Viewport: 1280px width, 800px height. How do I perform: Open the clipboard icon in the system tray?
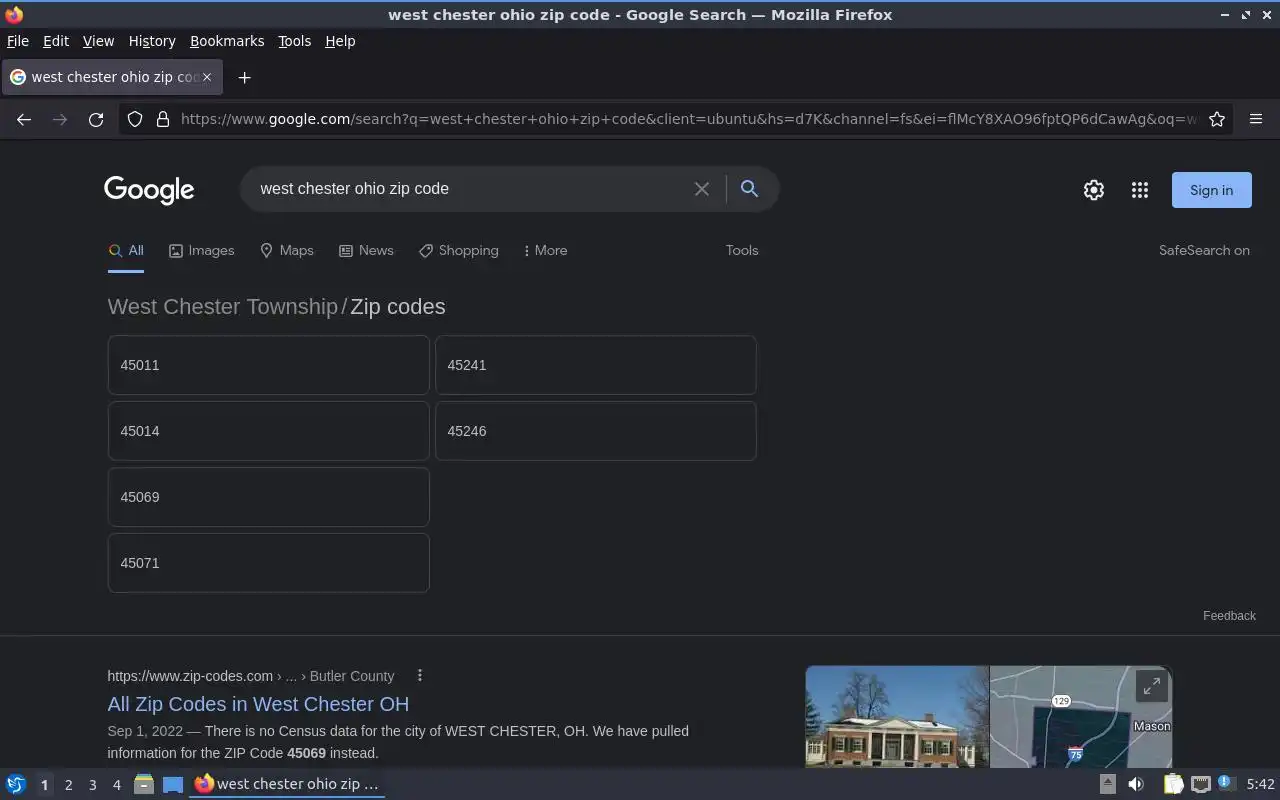pos(1173,784)
